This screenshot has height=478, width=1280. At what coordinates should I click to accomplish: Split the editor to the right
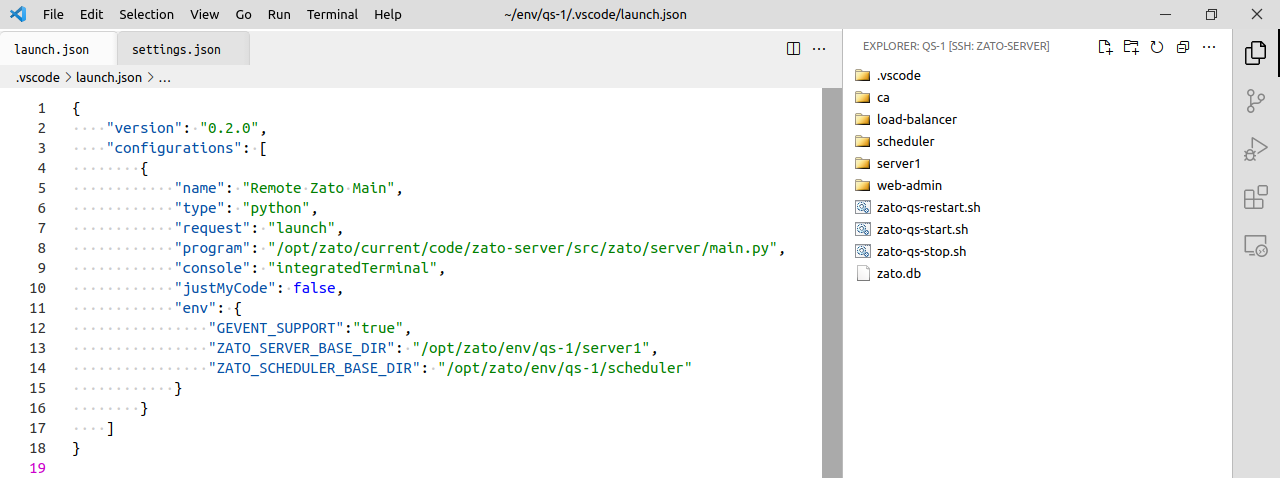coord(793,48)
